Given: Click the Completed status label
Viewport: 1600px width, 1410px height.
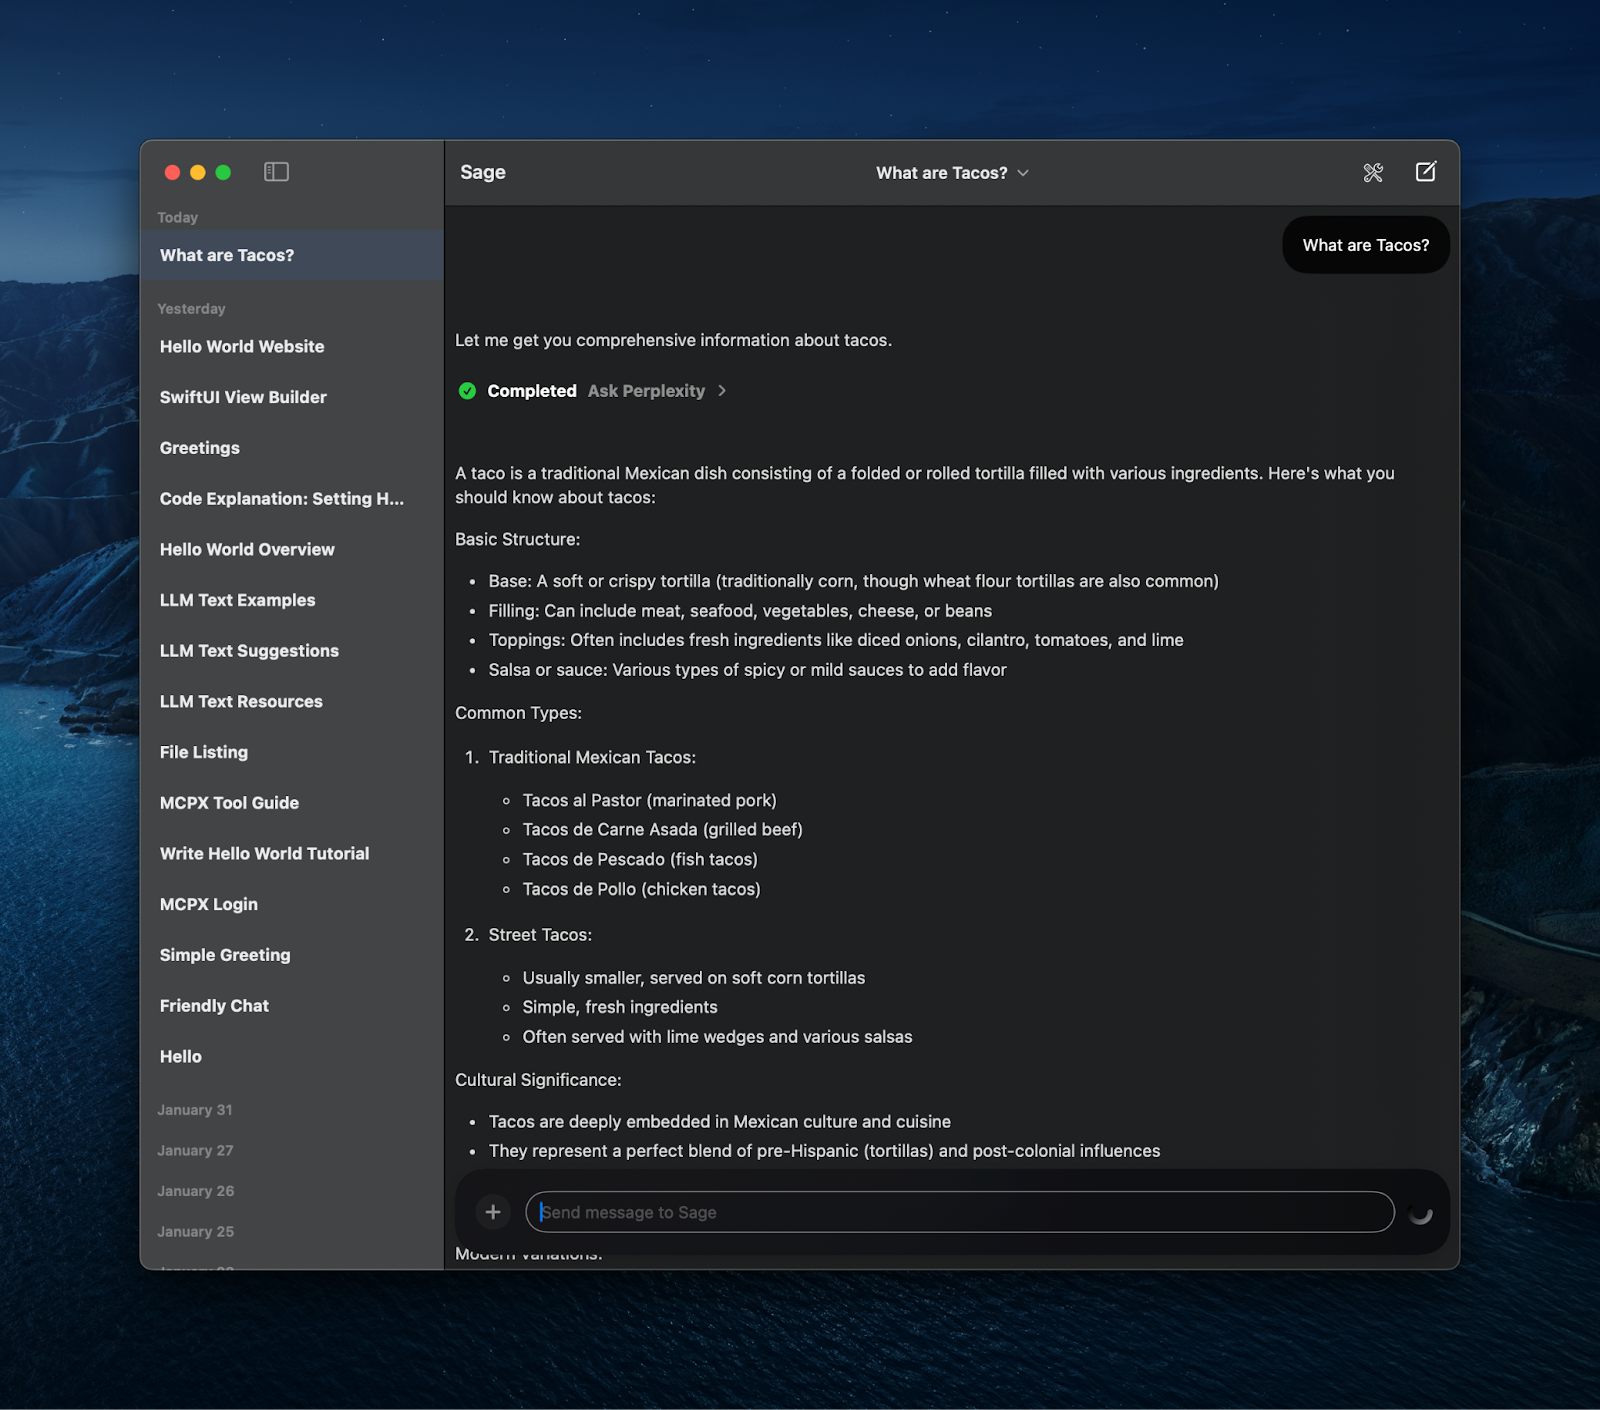Looking at the screenshot, I should point(532,391).
